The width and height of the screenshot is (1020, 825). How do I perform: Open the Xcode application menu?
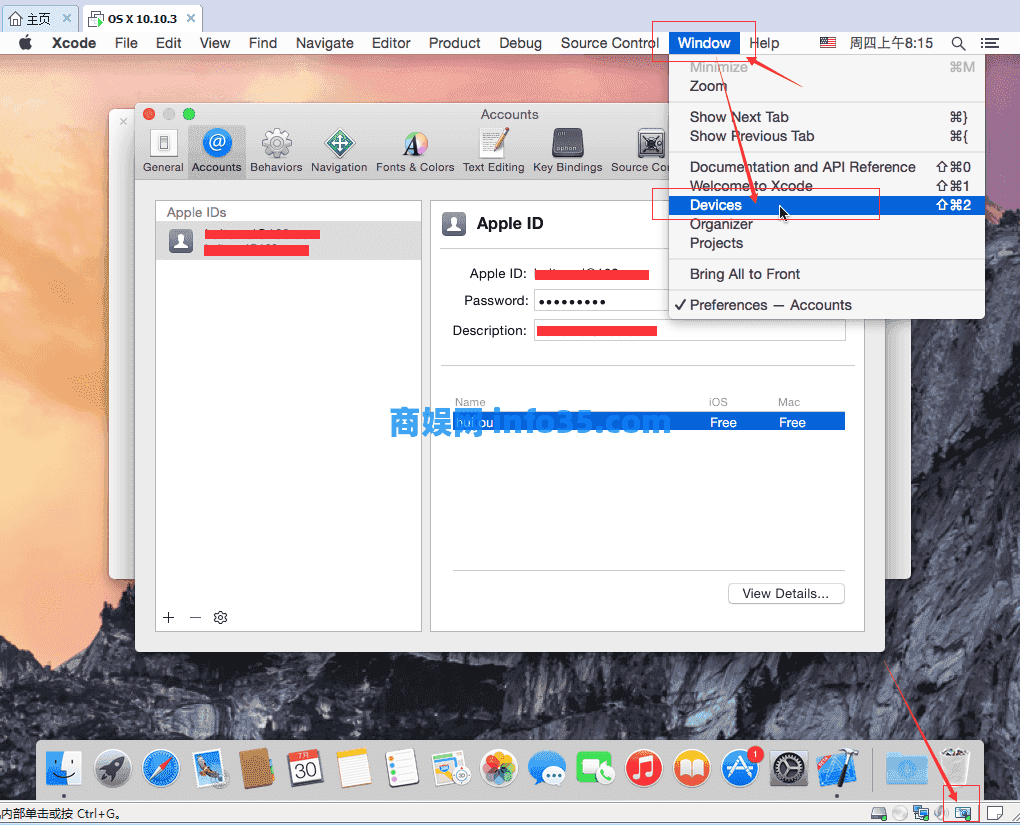74,43
